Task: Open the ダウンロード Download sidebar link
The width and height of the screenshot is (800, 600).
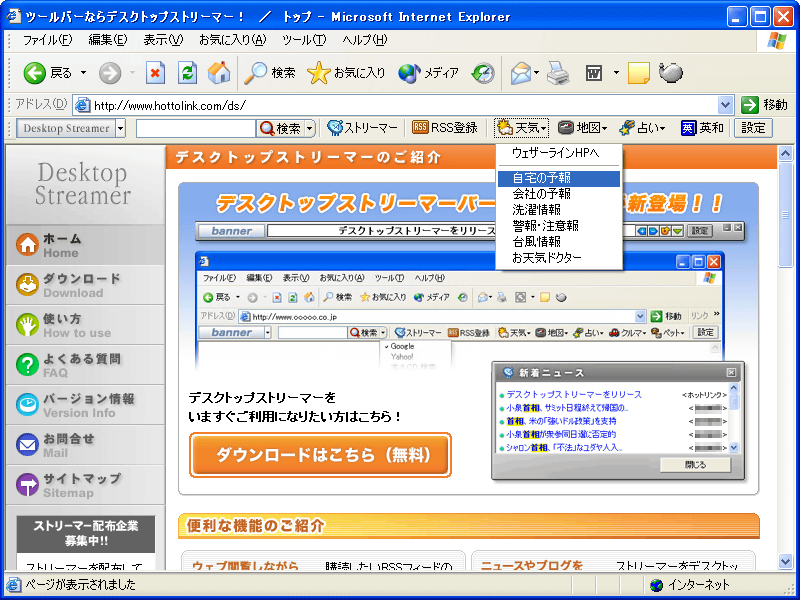Action: coord(86,285)
